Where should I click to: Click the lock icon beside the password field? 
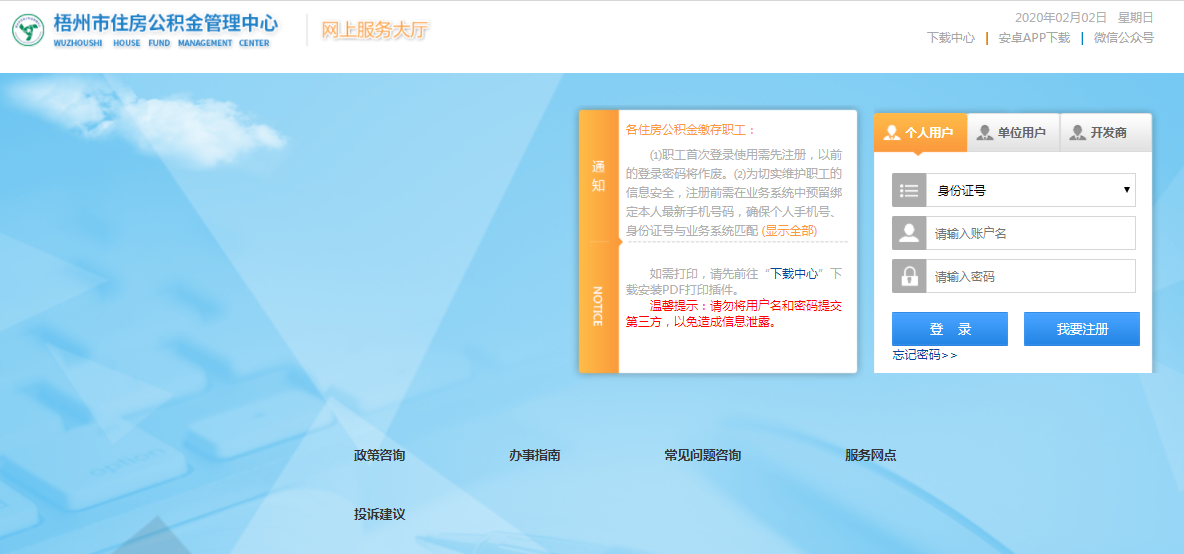pyautogui.click(x=909, y=276)
